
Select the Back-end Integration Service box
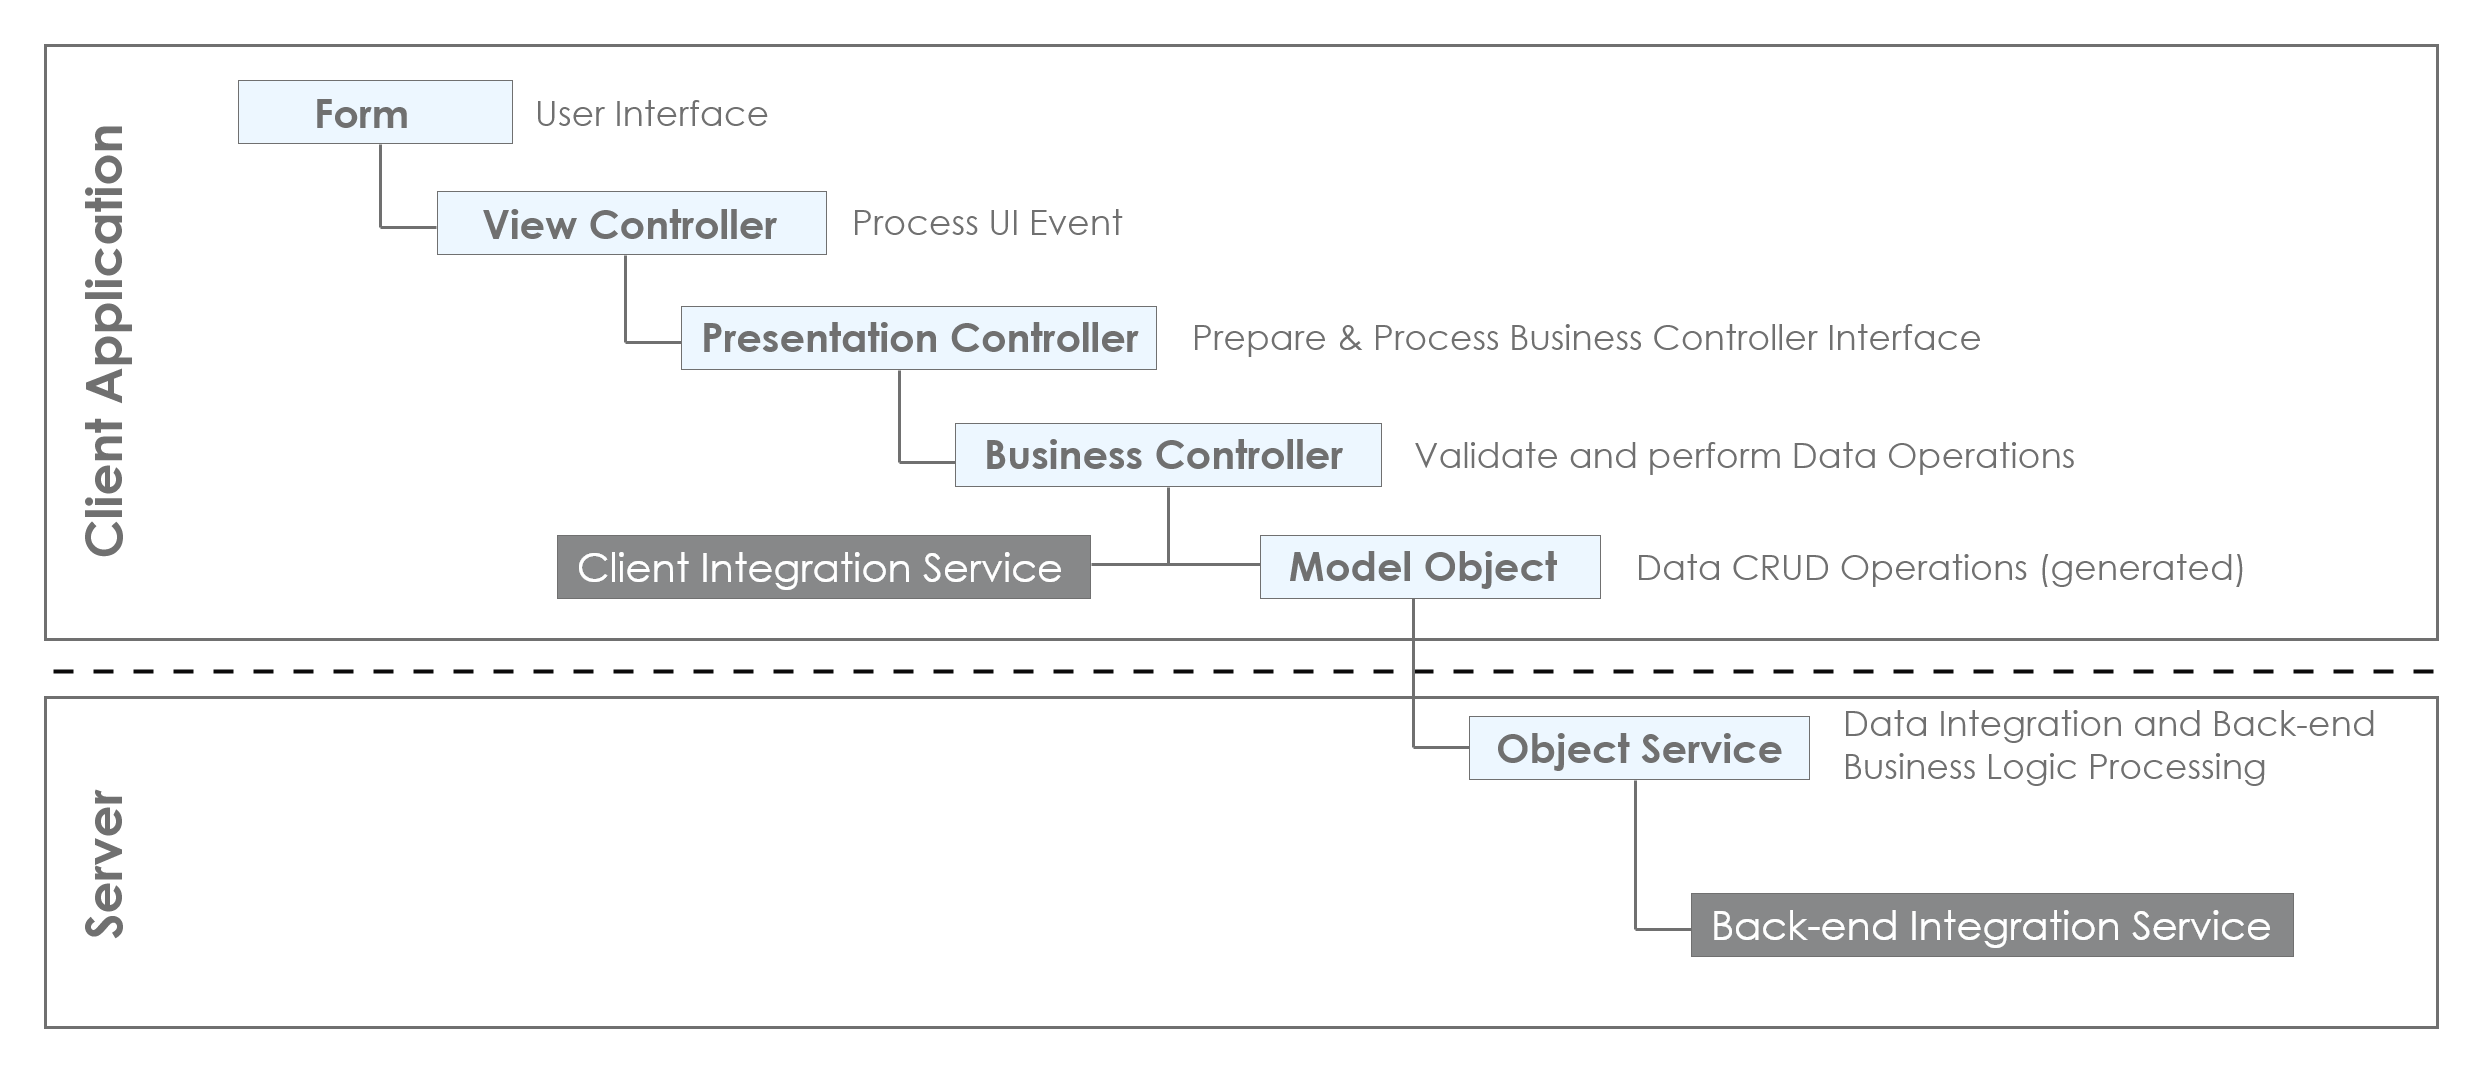click(1992, 925)
